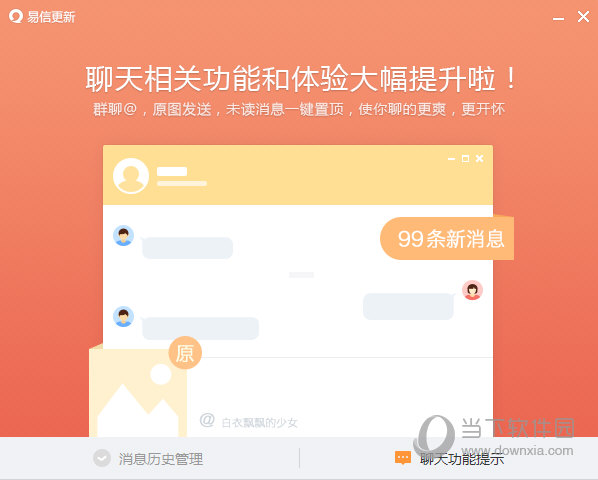Switch to the 聊天功能提示 tab
598x480 pixels.
(449, 459)
